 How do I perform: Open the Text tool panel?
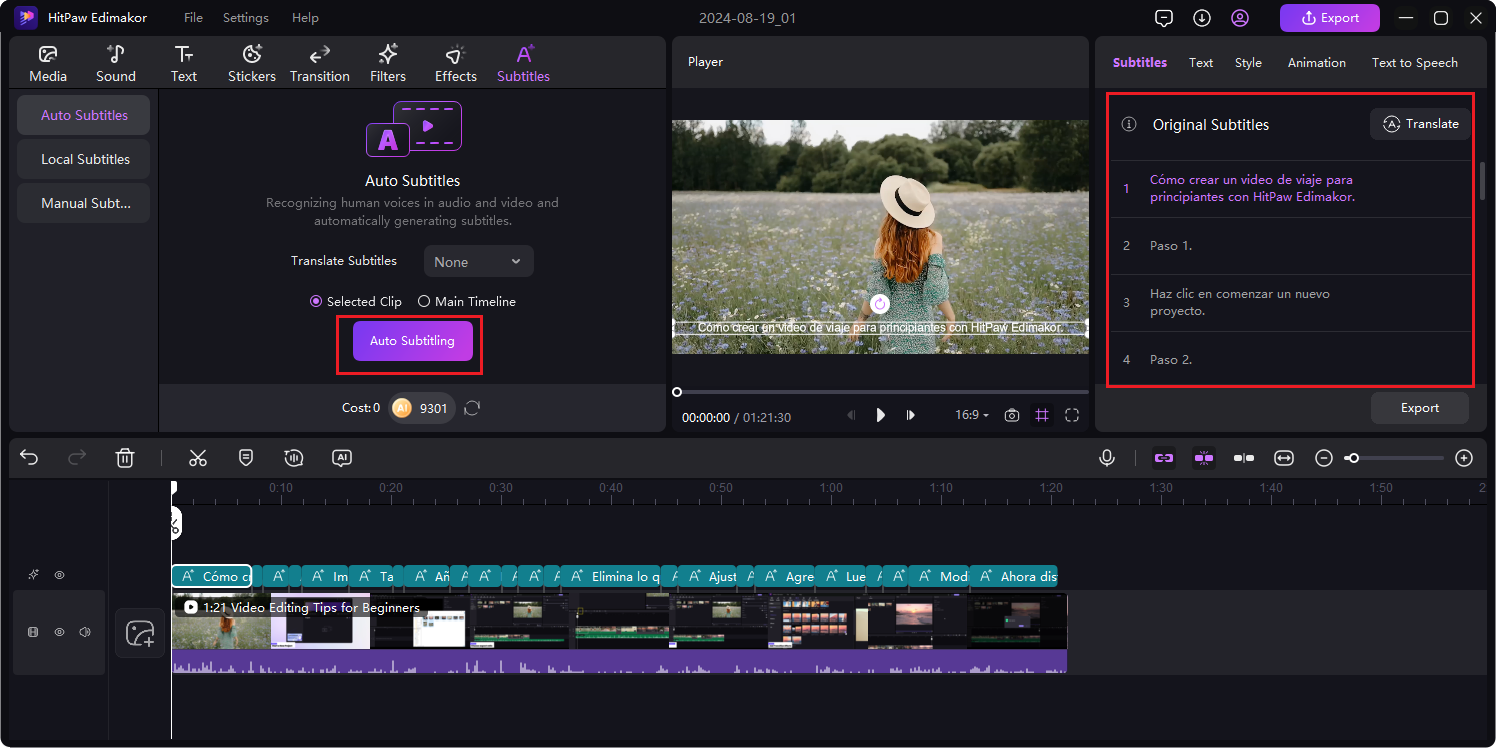[x=184, y=64]
